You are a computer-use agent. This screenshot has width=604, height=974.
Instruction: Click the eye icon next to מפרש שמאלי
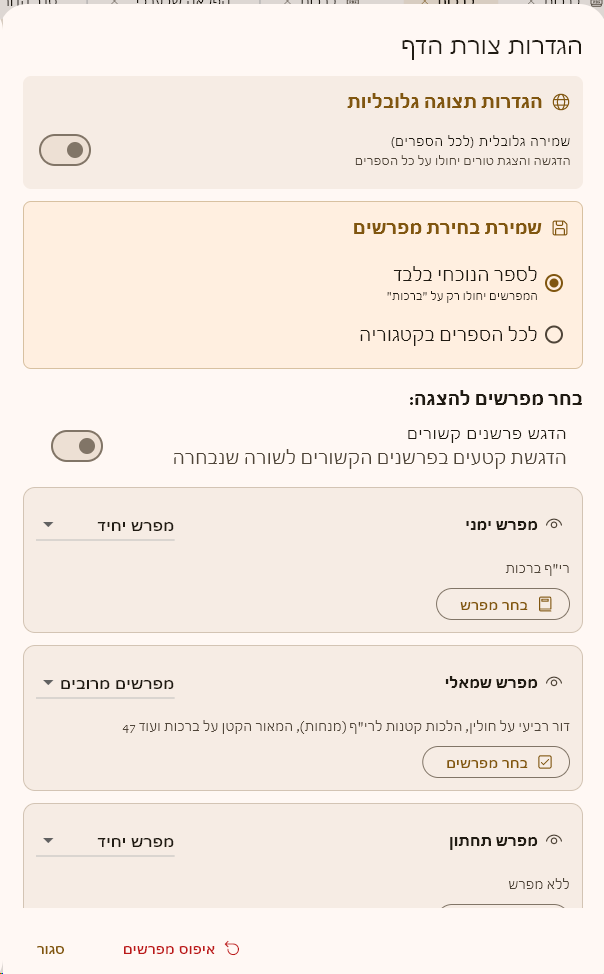[555, 683]
